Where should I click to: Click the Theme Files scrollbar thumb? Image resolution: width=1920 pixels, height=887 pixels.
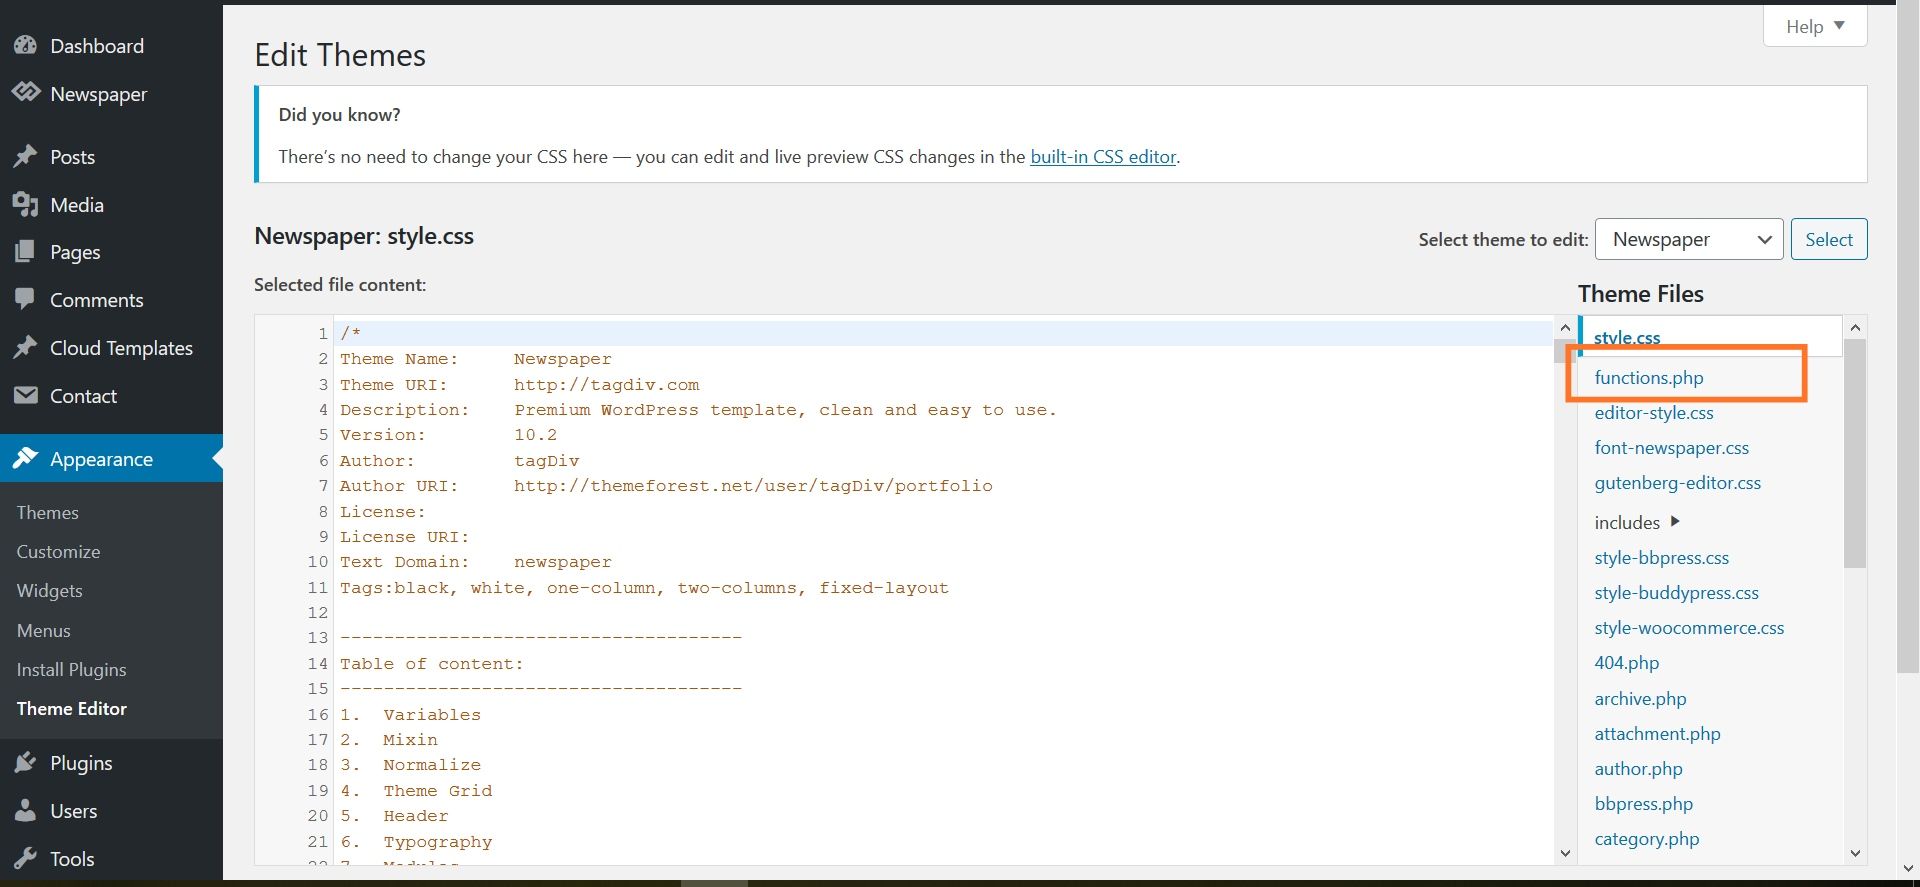[1855, 453]
